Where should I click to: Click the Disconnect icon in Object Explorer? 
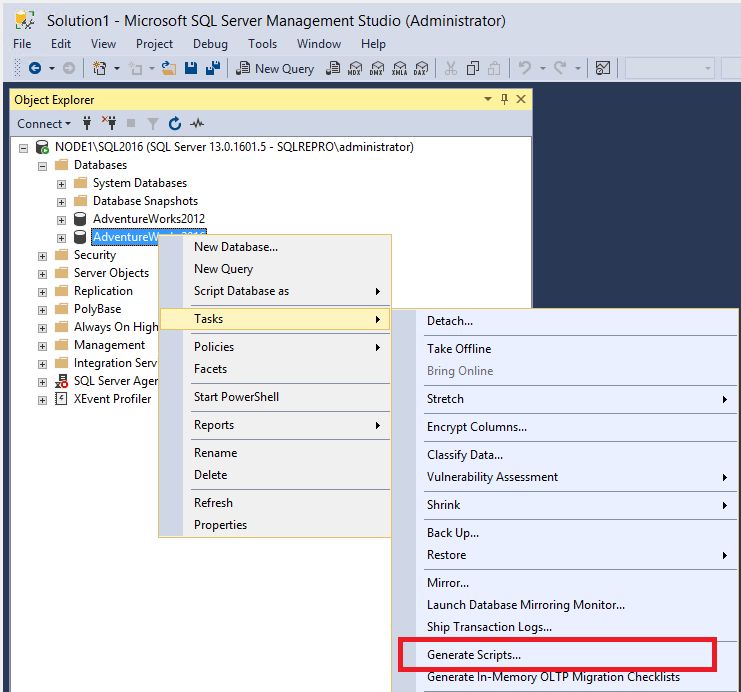(x=109, y=123)
